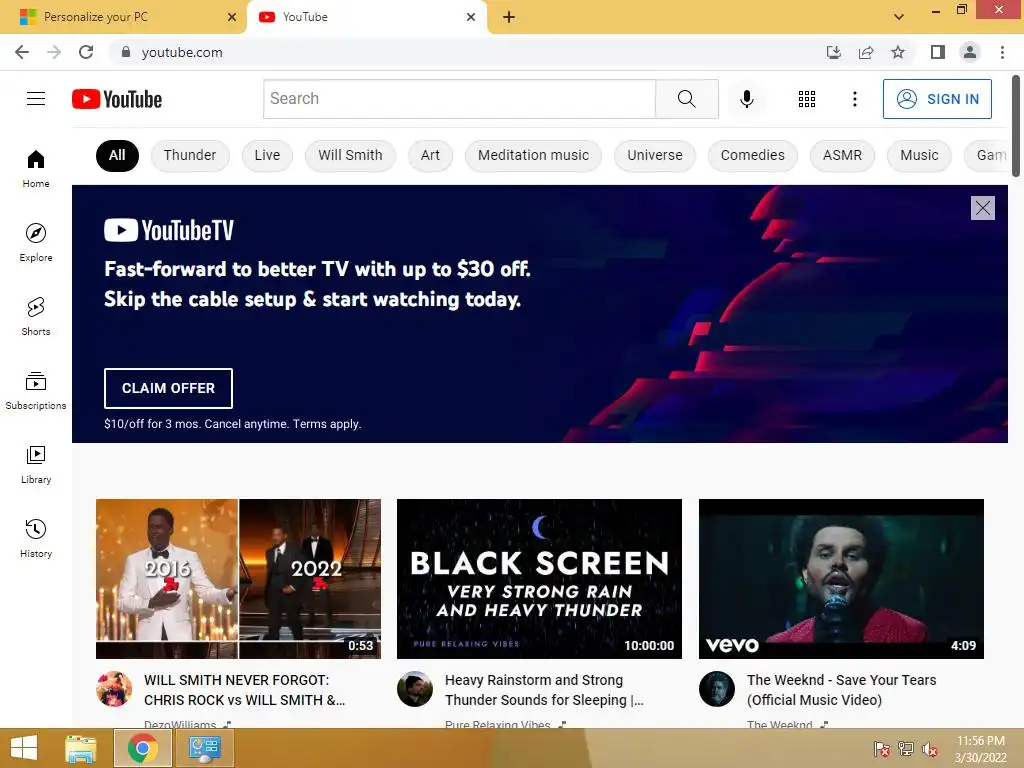
Task: Reload the YouTube page
Action: [86, 52]
